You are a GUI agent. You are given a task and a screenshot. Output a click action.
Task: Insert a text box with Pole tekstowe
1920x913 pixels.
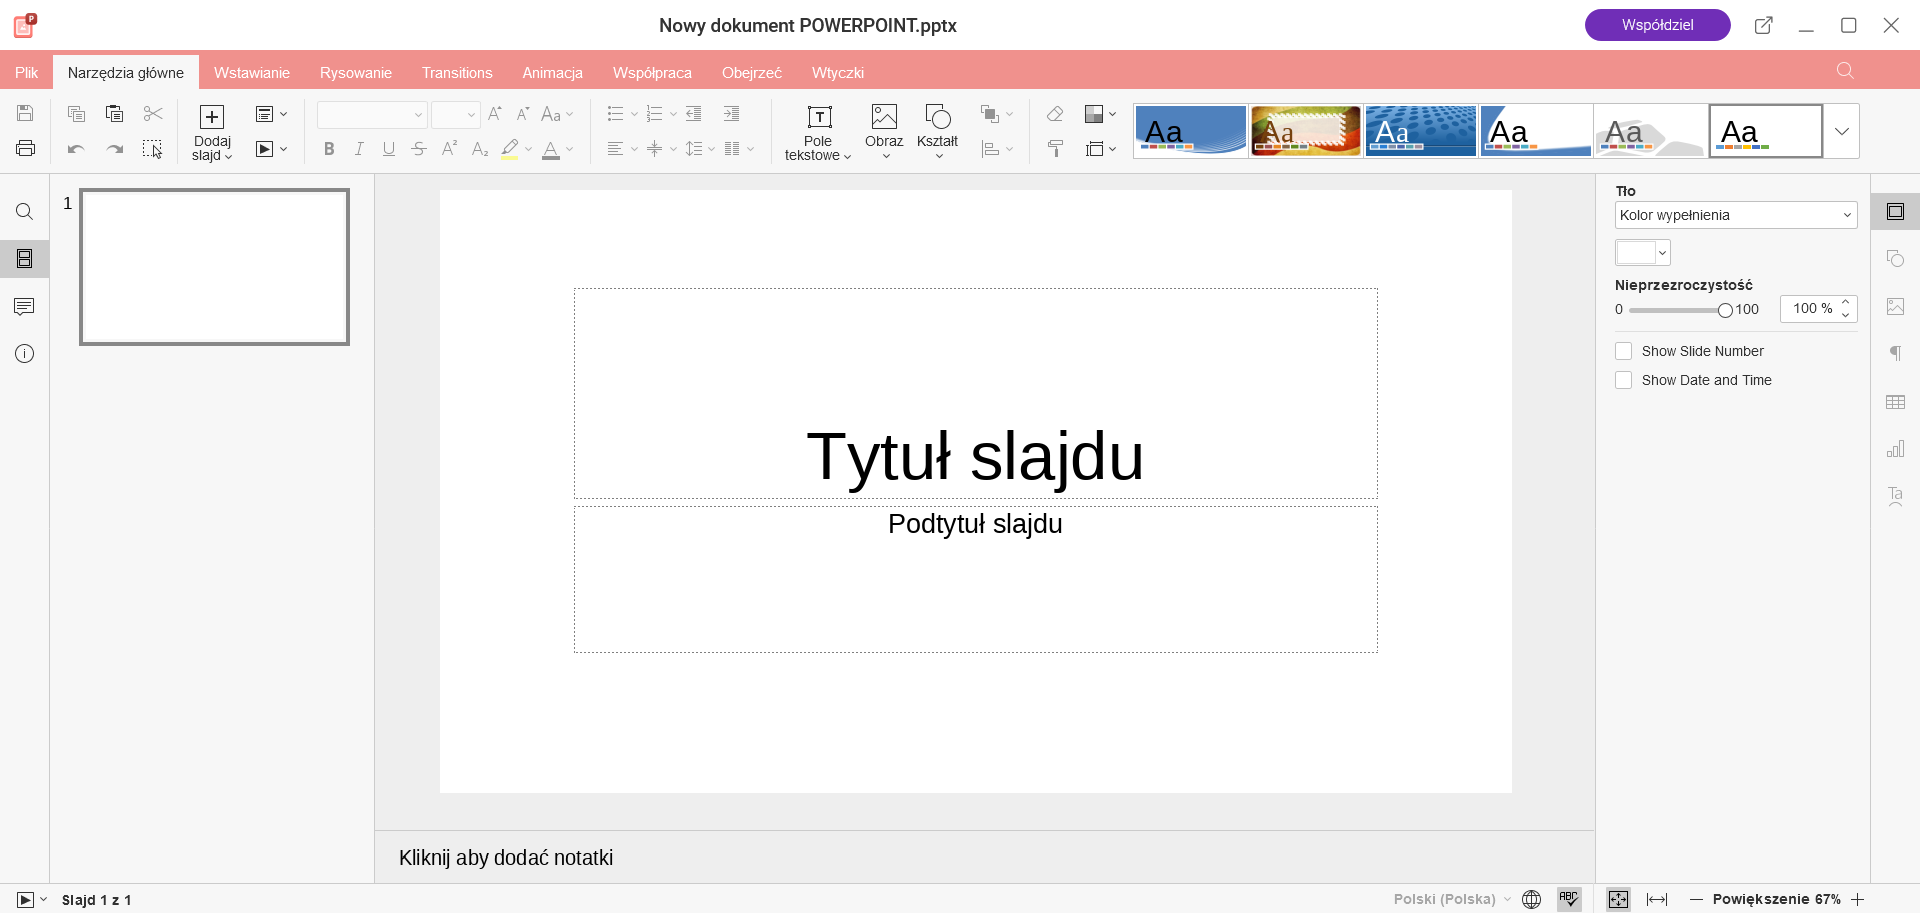(818, 132)
